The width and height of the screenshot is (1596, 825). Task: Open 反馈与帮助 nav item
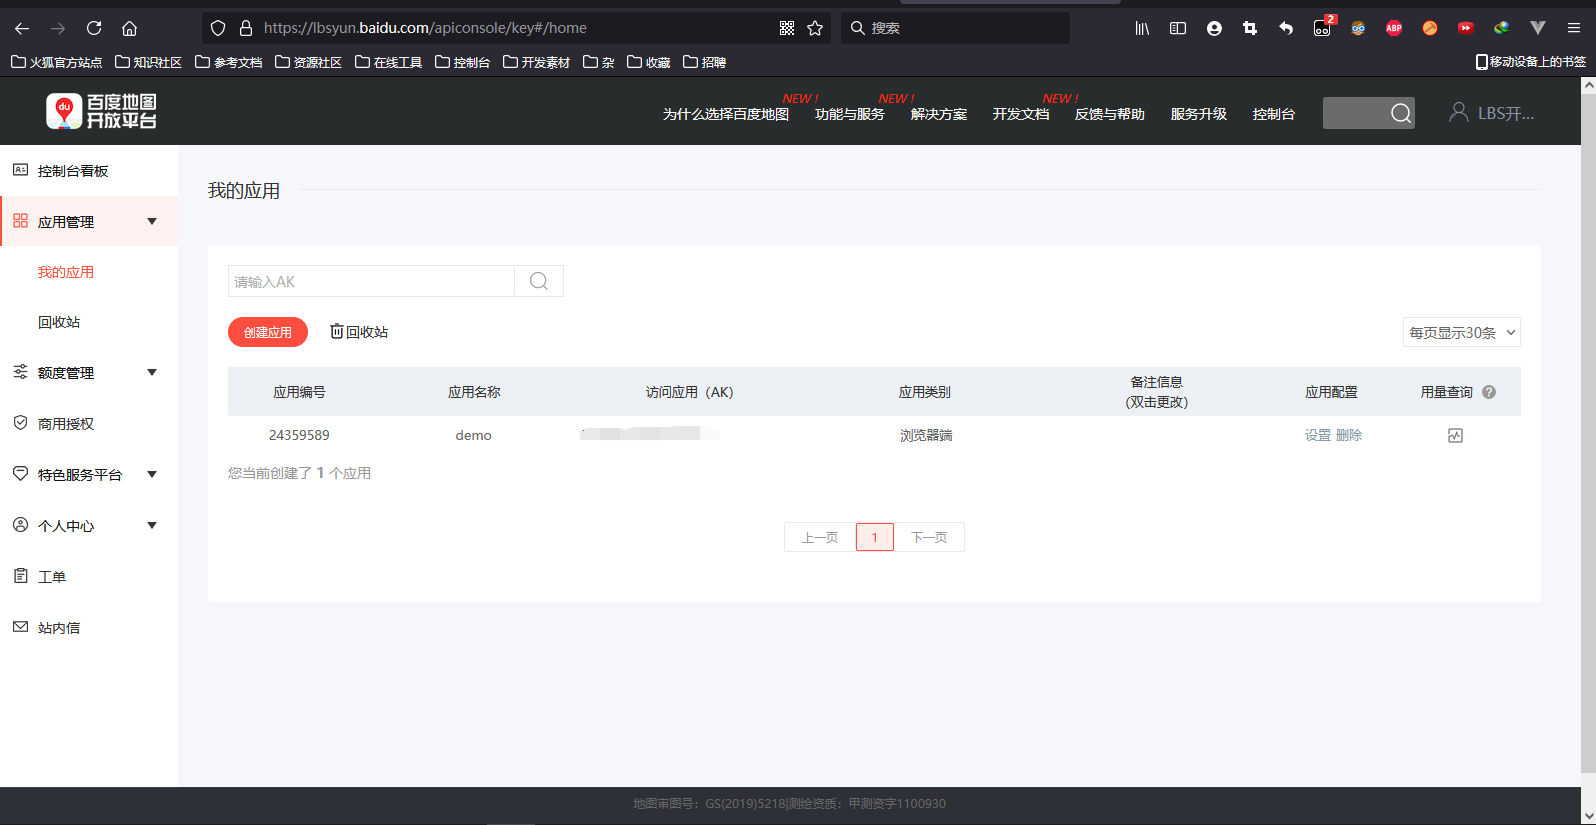coord(1110,114)
